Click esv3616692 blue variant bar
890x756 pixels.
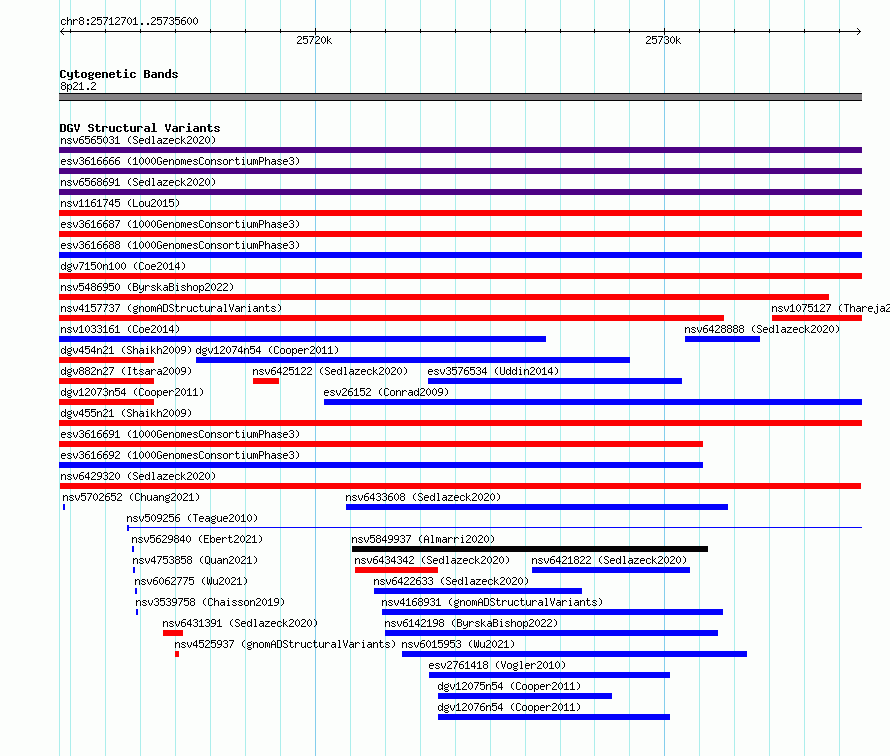tap(381, 465)
